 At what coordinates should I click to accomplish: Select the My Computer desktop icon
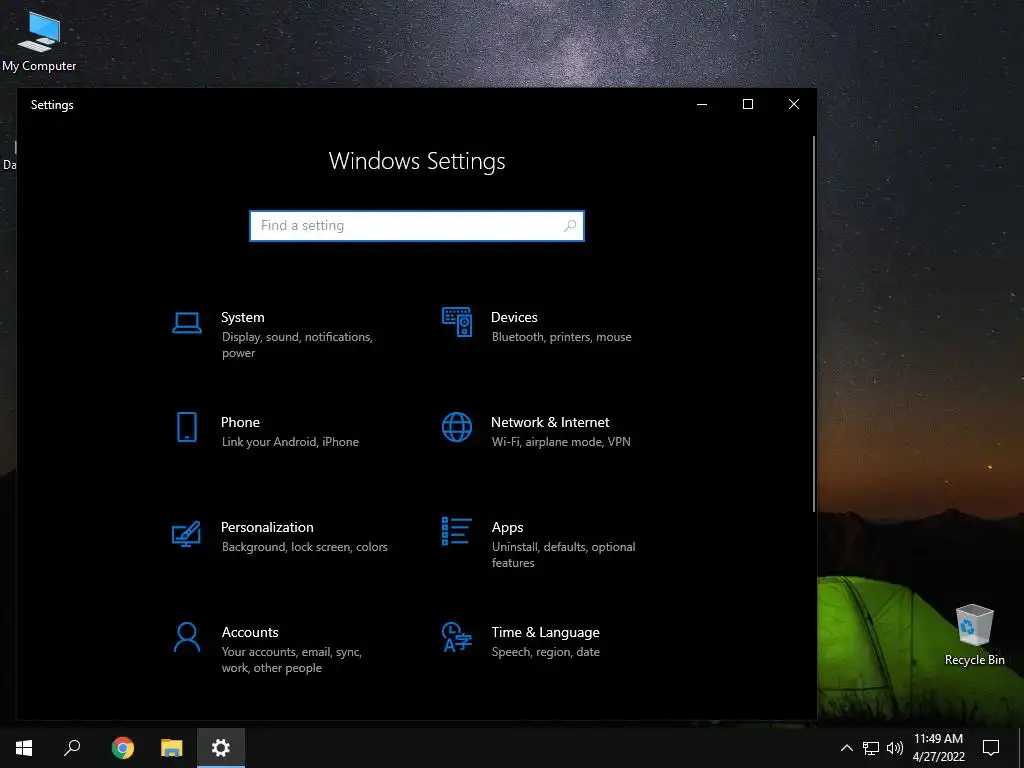tap(39, 40)
